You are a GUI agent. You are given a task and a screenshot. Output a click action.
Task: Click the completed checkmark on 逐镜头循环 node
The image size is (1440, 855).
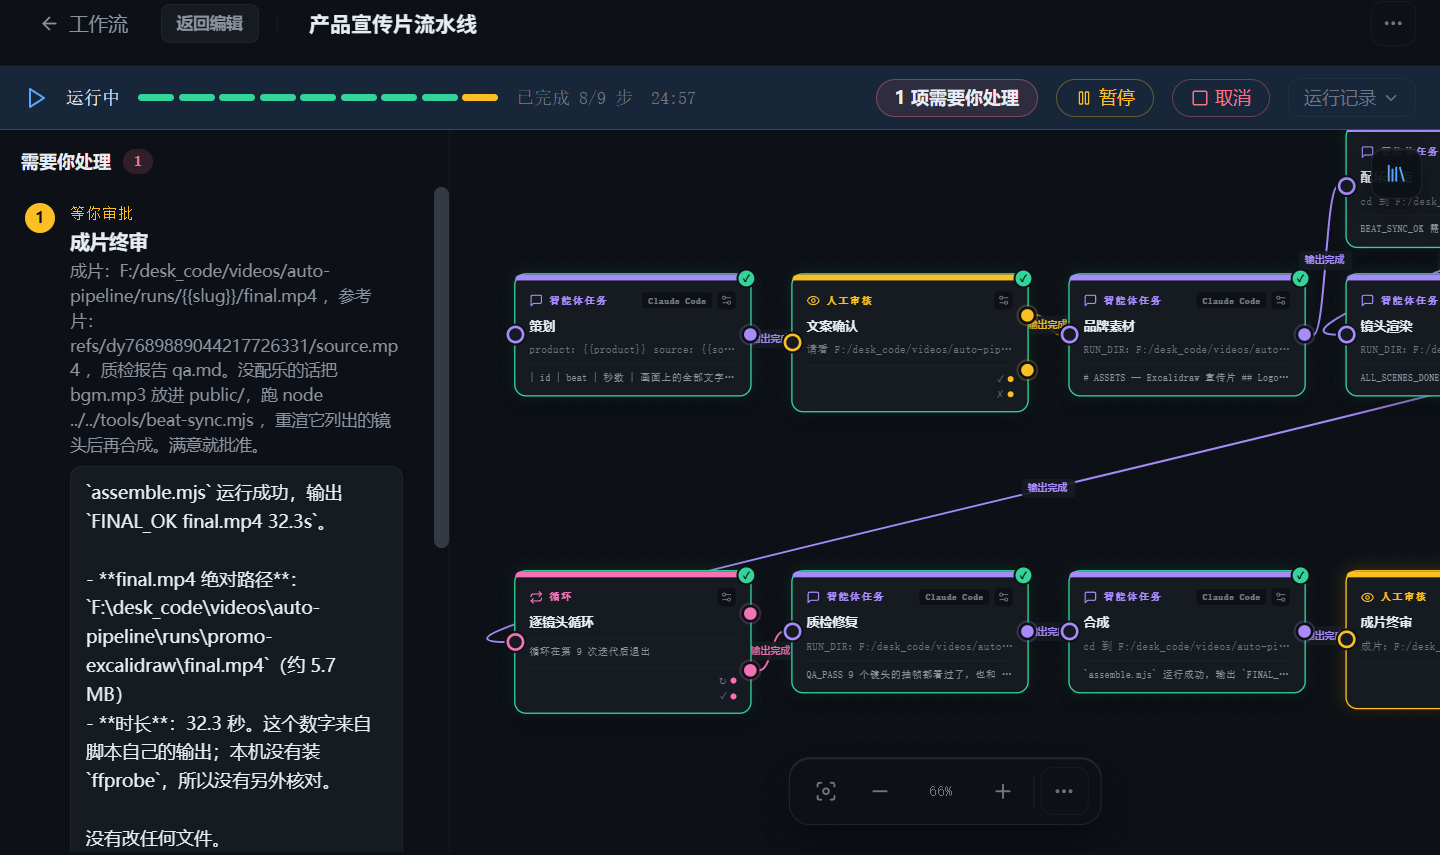coord(746,576)
